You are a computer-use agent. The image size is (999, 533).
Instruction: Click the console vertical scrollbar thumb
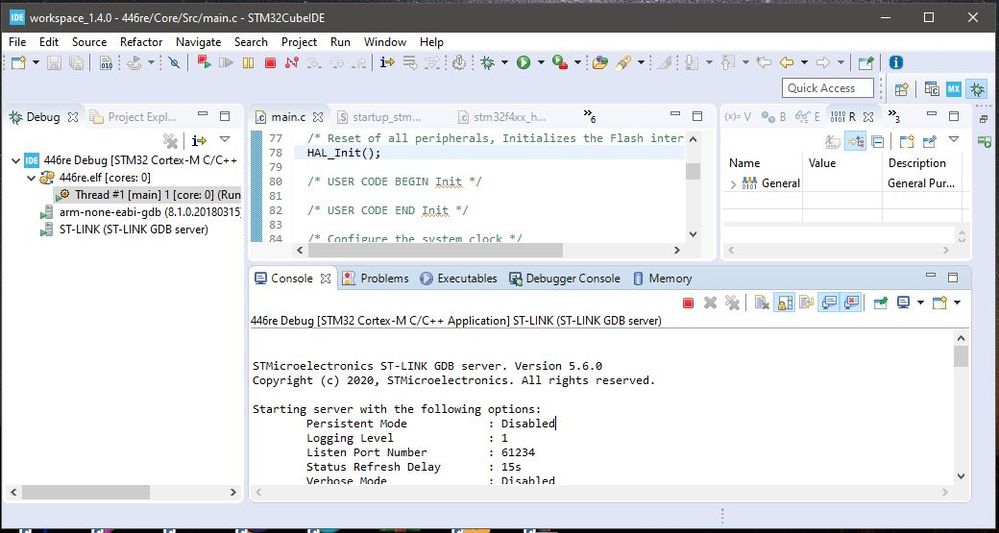point(961,357)
